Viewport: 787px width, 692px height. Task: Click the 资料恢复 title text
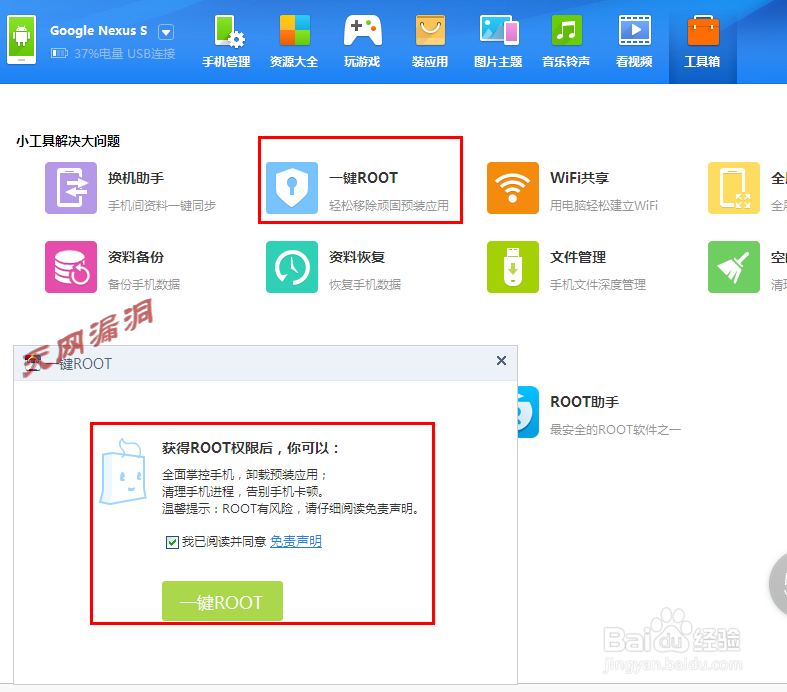(357, 257)
